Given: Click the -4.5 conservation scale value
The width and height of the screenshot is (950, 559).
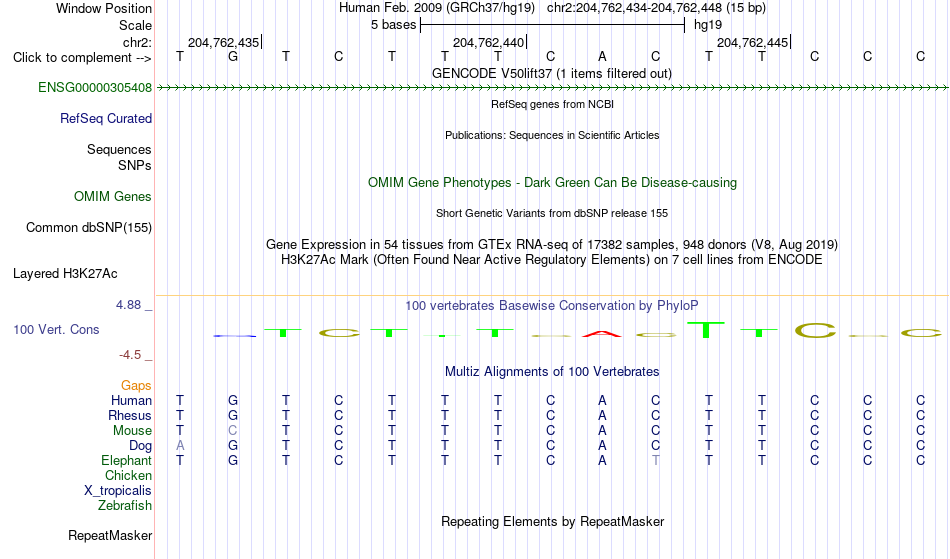Looking at the screenshot, I should (x=130, y=355).
